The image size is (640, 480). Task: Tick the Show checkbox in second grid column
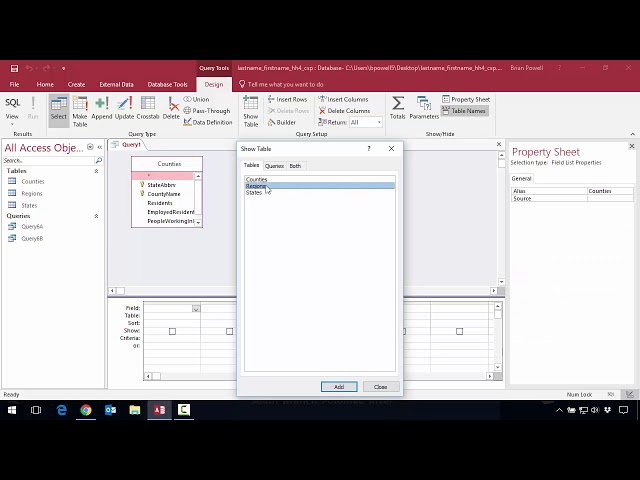[x=229, y=331]
